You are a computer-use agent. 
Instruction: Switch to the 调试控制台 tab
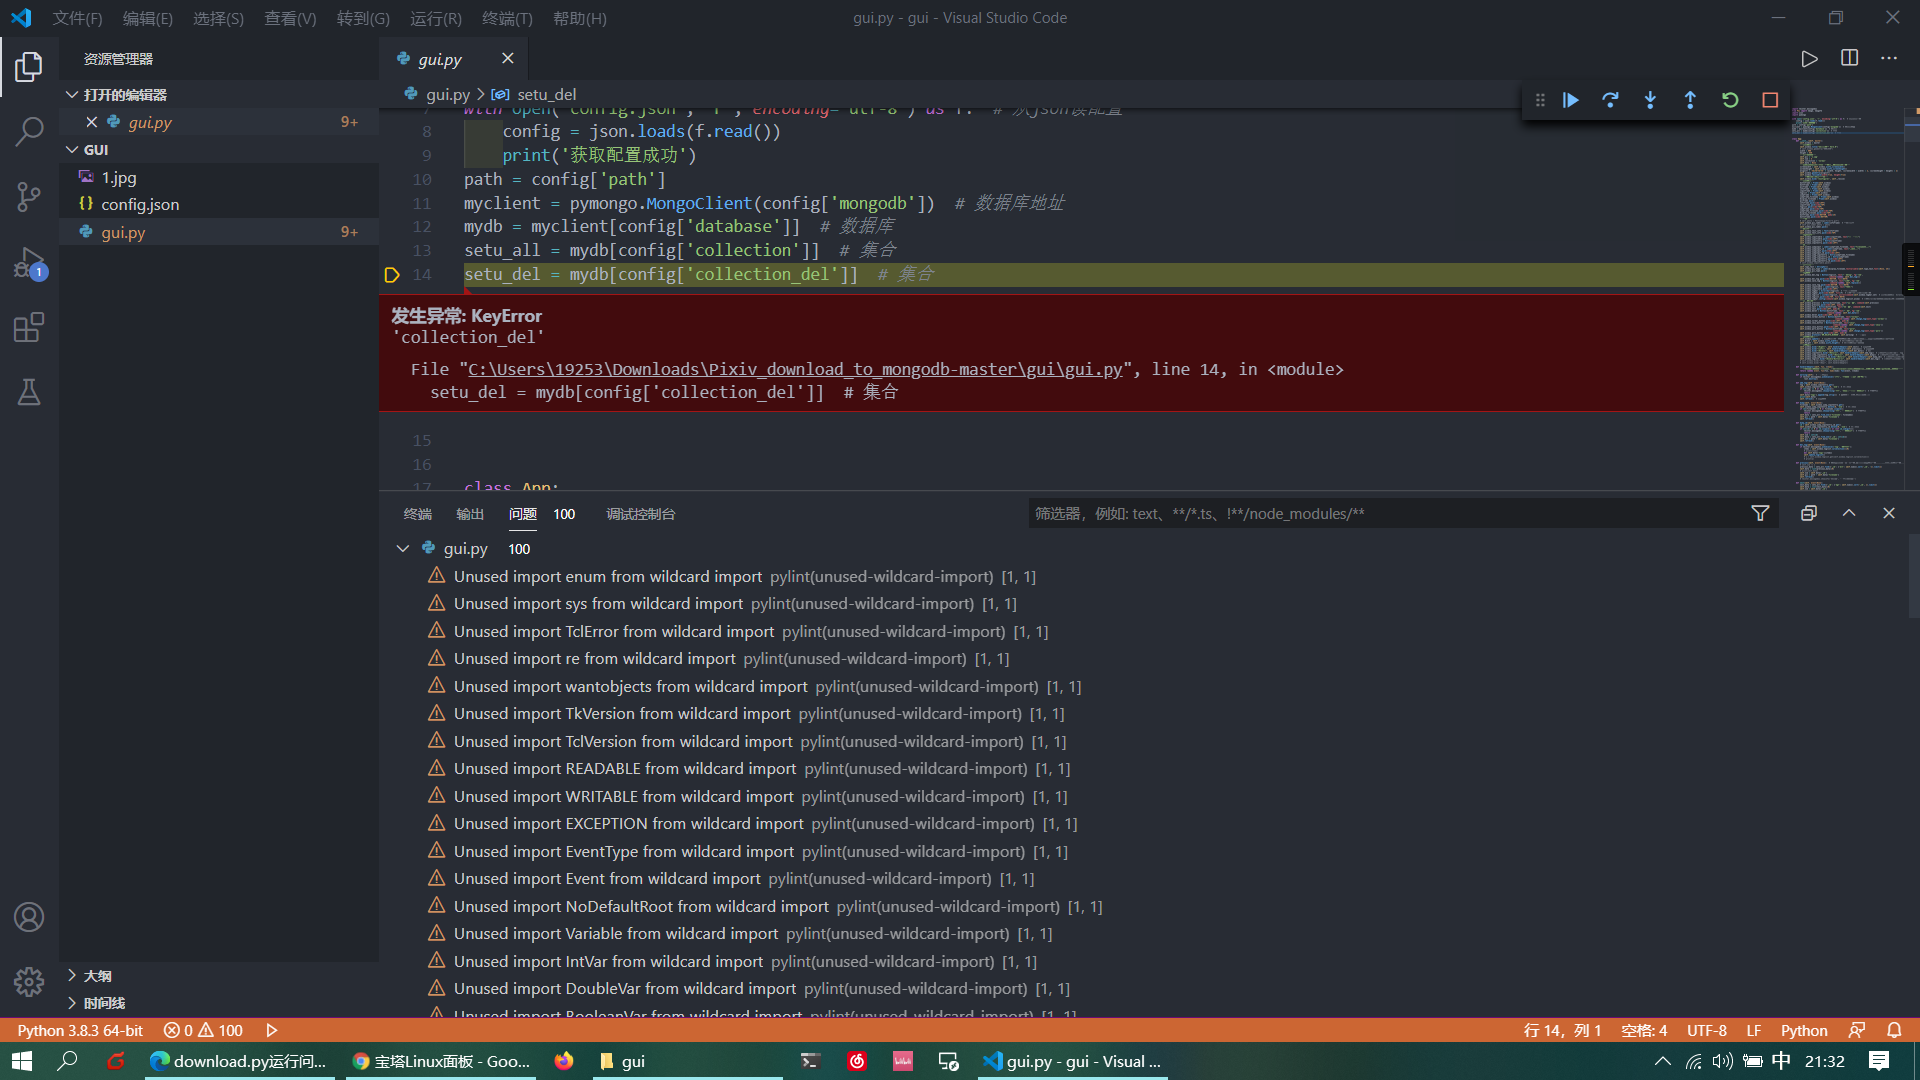pos(640,514)
